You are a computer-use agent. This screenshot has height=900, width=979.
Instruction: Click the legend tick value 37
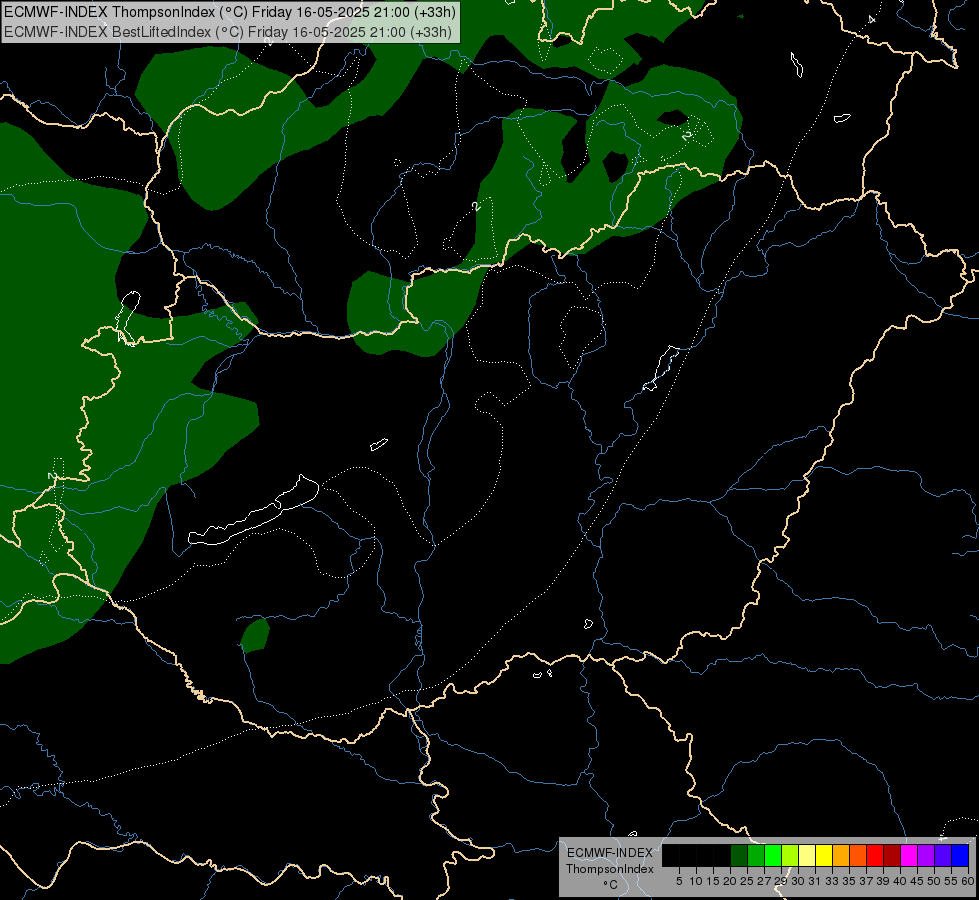(867, 881)
